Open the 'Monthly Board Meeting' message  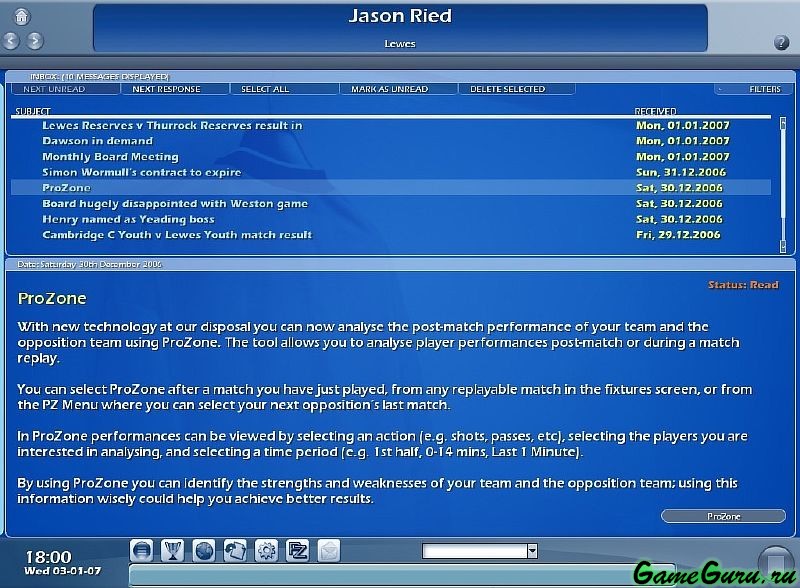(110, 157)
